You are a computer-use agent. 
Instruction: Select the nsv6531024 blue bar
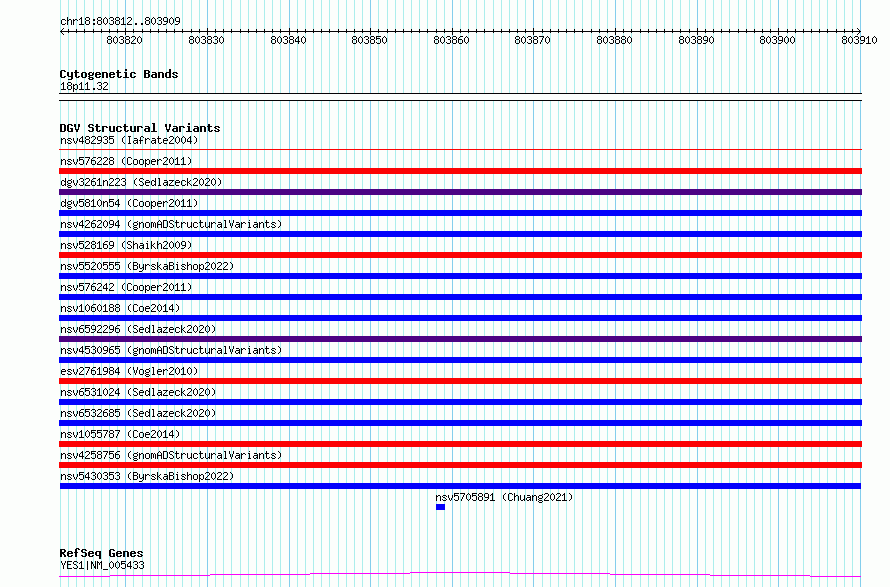[460, 402]
